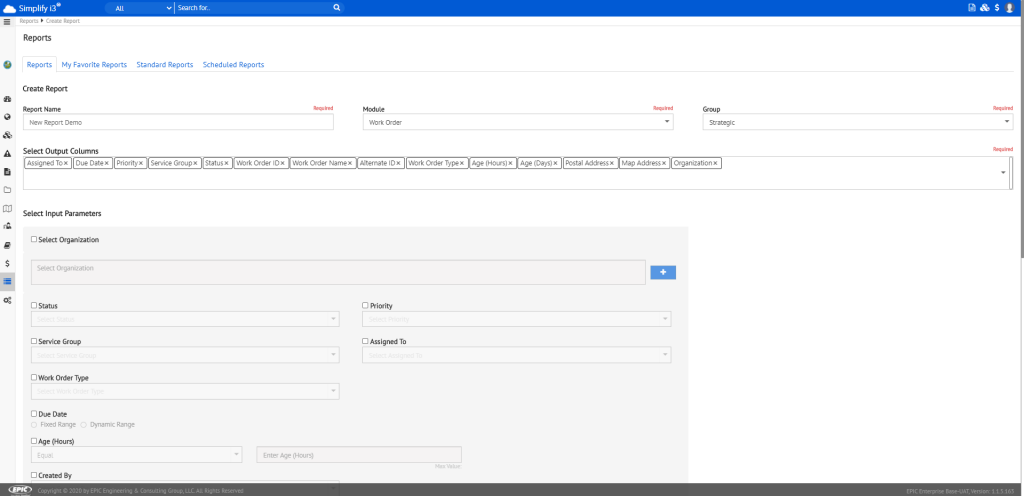Click the search magnifier icon

tap(337, 7)
